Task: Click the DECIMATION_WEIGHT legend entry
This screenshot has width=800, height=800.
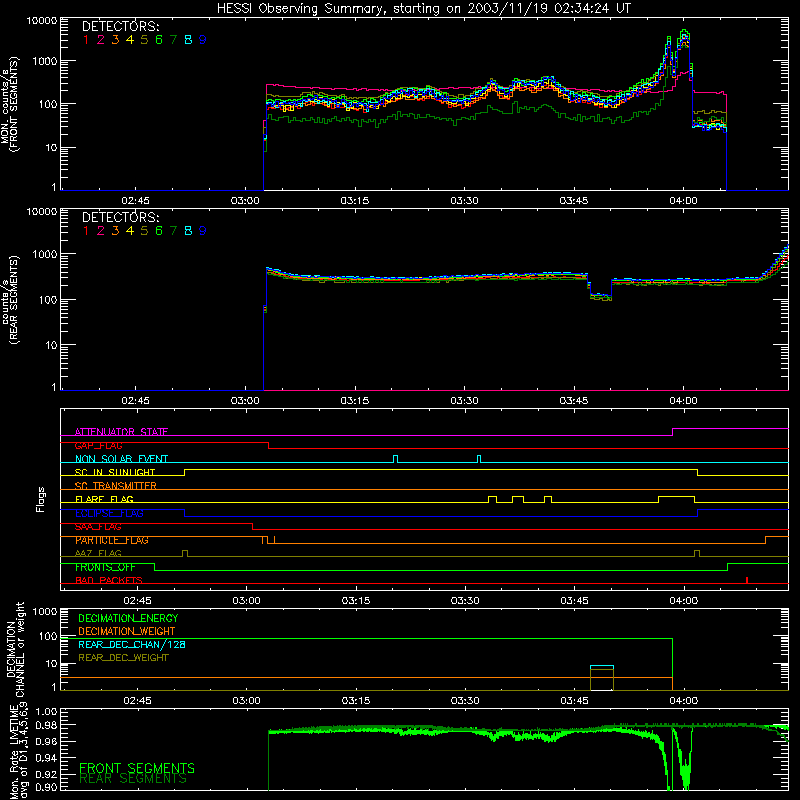Action: 127,632
